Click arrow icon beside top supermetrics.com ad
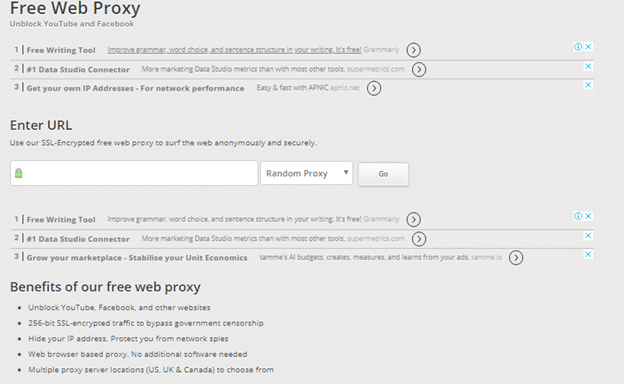This screenshot has width=624, height=384. coord(419,70)
